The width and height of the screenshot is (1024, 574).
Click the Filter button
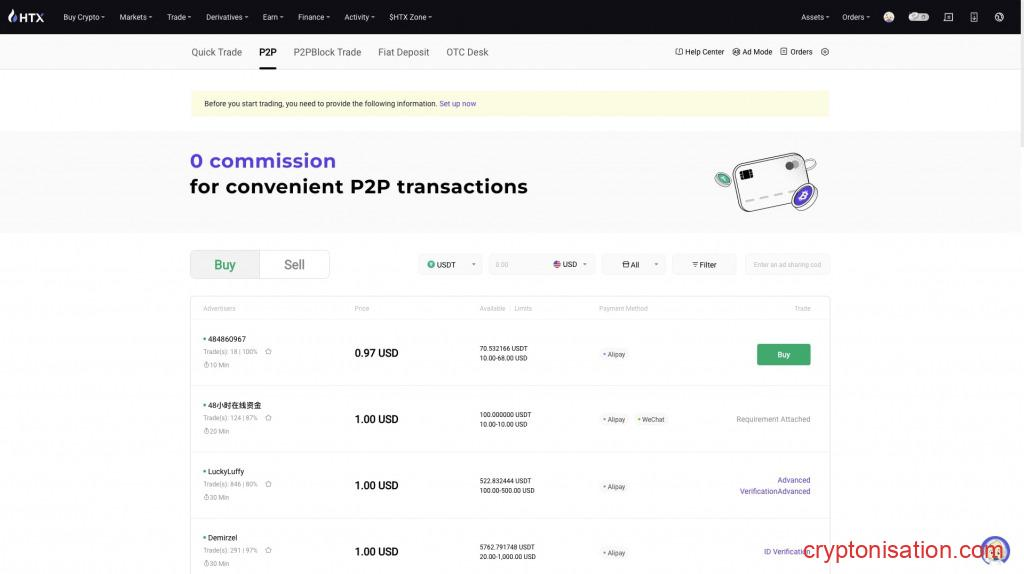[704, 265]
